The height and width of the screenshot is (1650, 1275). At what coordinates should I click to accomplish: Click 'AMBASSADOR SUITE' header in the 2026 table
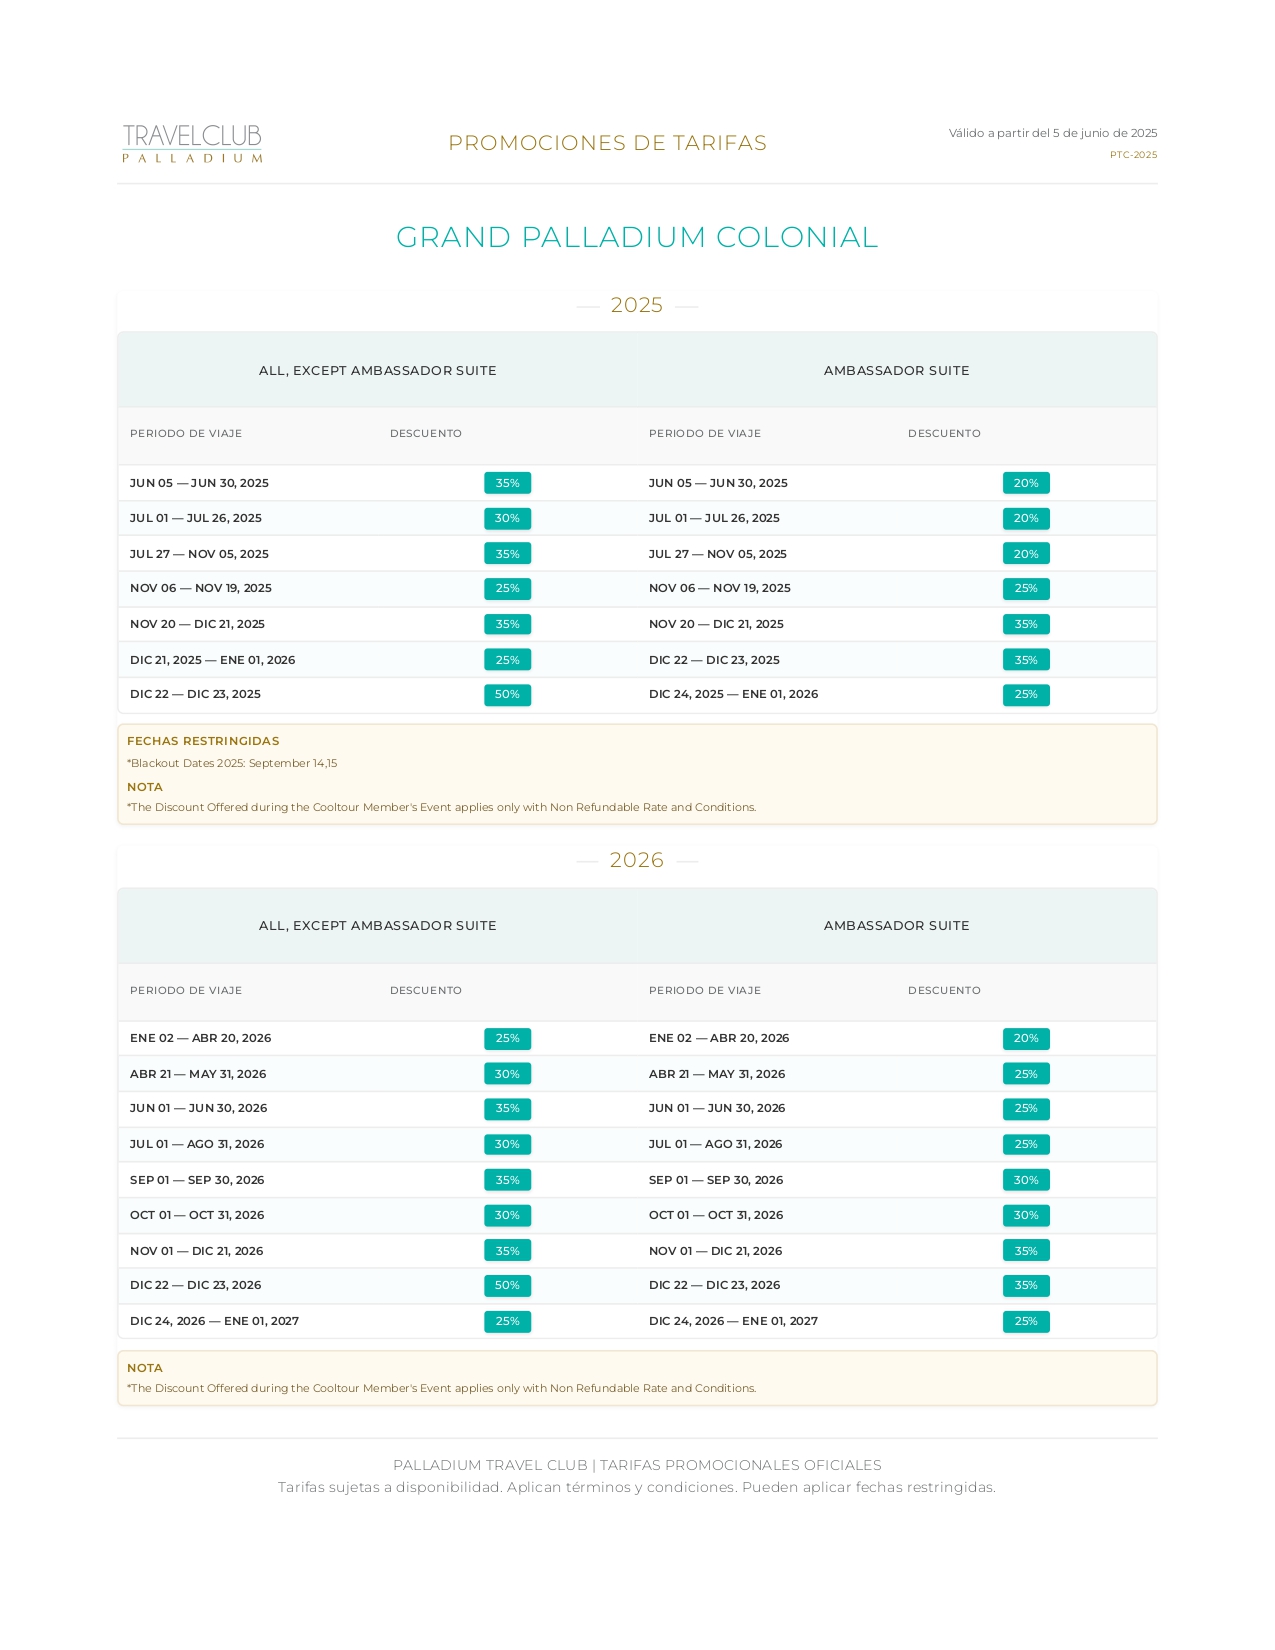click(x=897, y=926)
